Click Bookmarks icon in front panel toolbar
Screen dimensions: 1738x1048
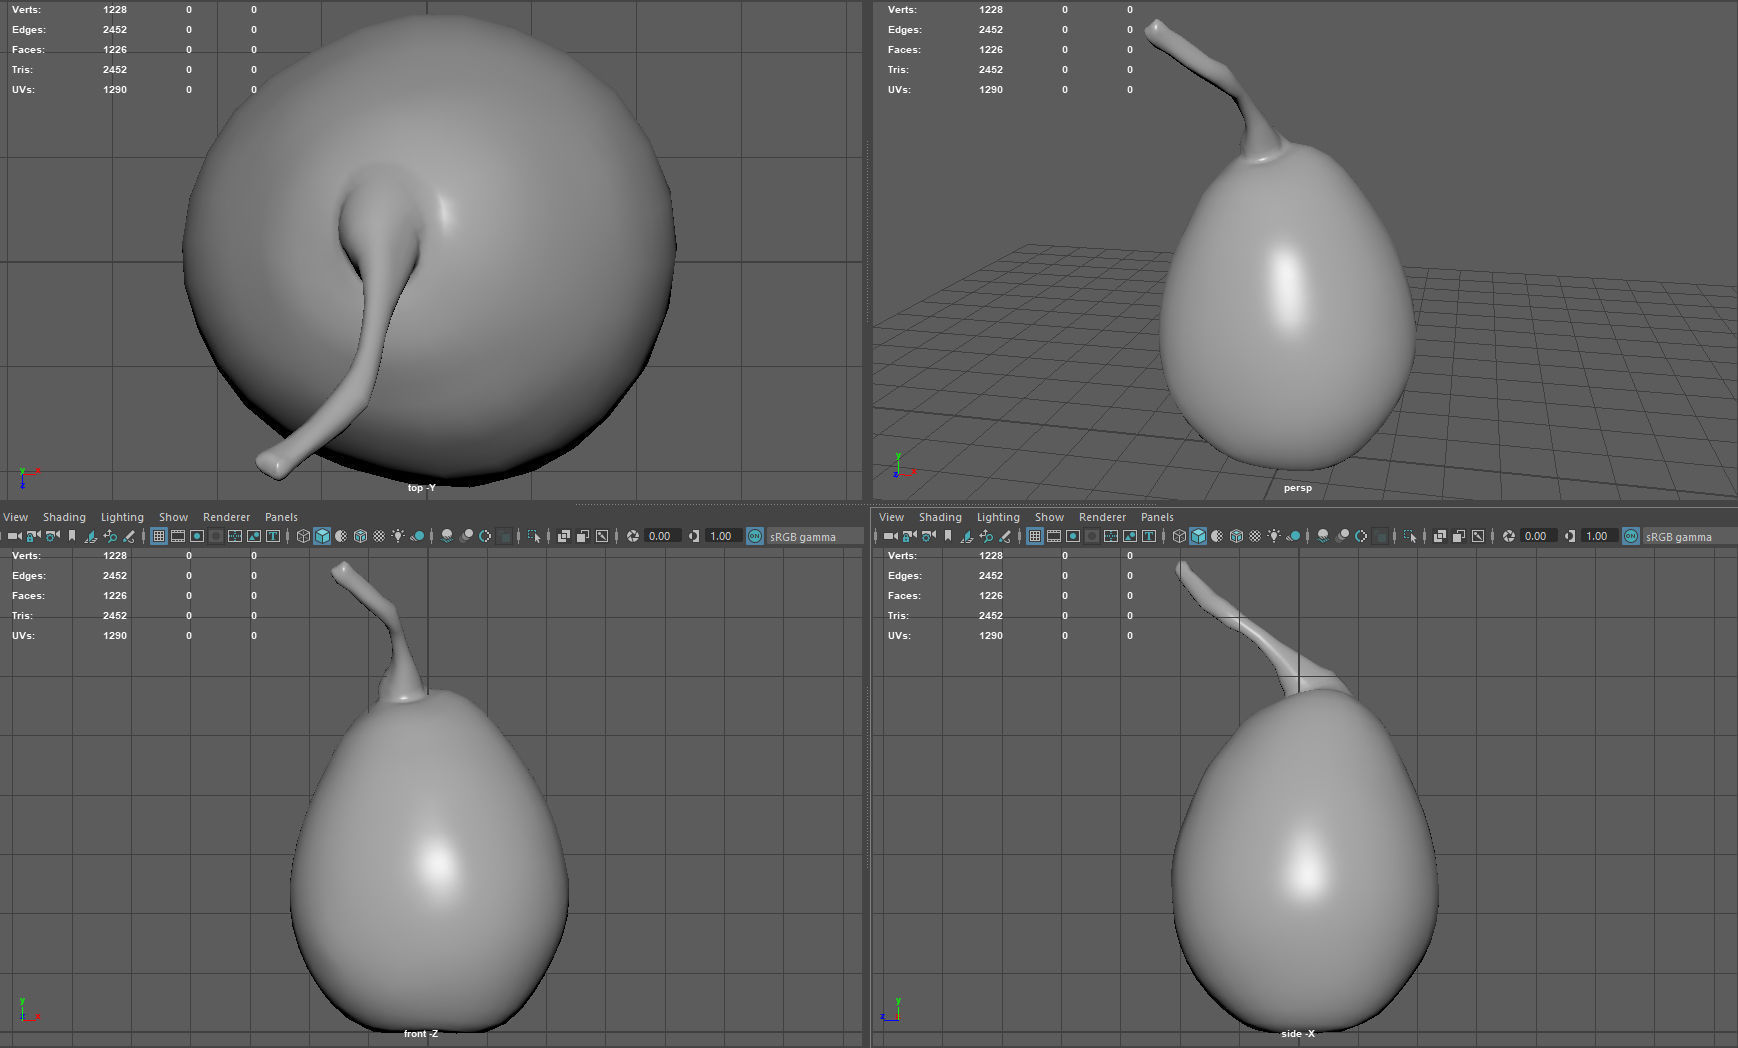pos(72,536)
